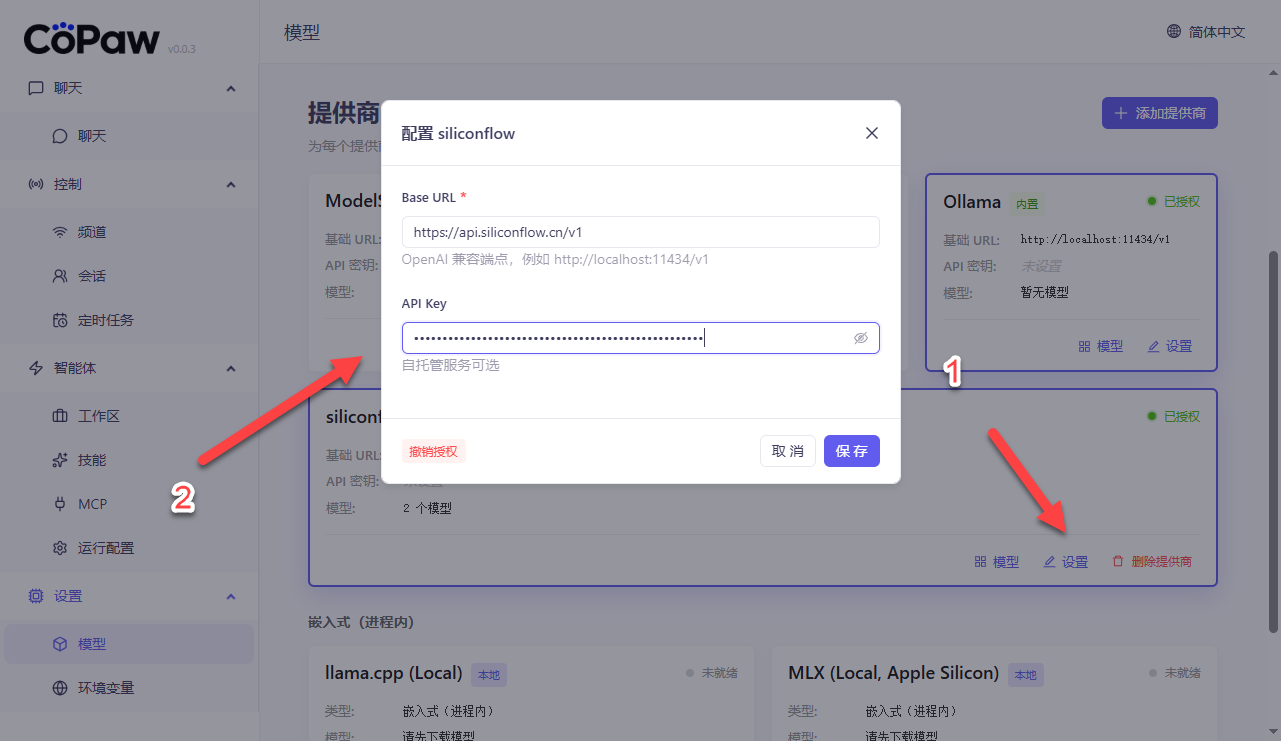Click the 自托管服务可选 hint text
The image size is (1281, 741).
(450, 365)
